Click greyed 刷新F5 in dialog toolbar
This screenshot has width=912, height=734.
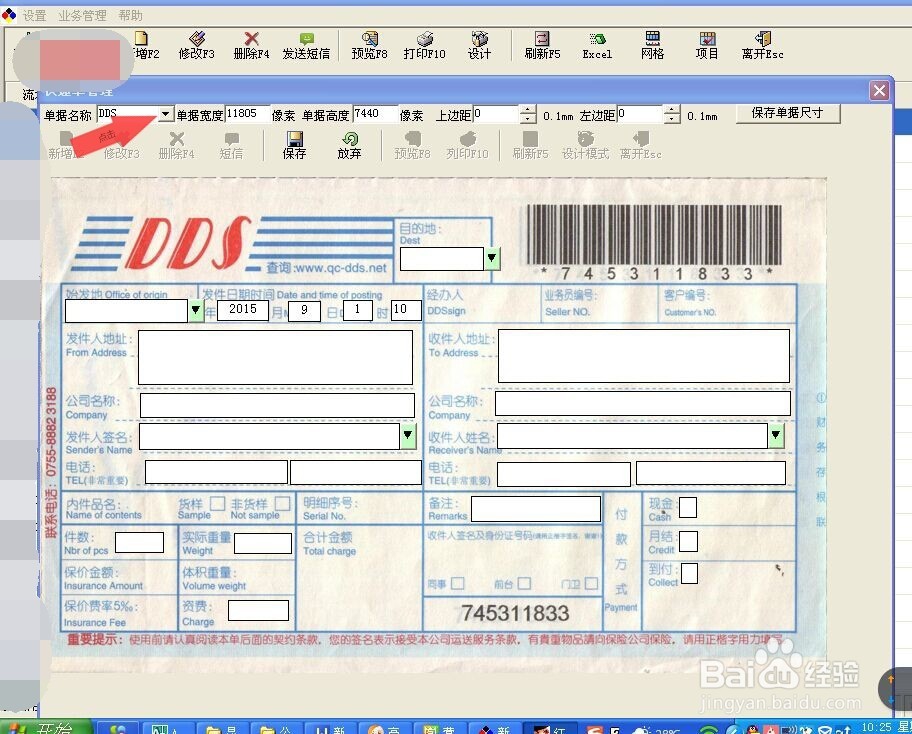530,145
